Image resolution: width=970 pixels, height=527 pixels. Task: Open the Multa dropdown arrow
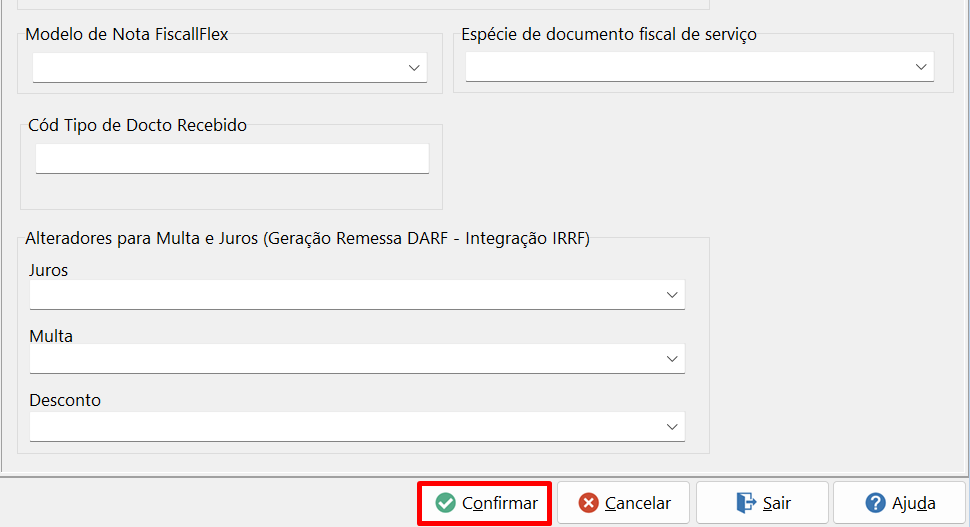[x=672, y=359]
